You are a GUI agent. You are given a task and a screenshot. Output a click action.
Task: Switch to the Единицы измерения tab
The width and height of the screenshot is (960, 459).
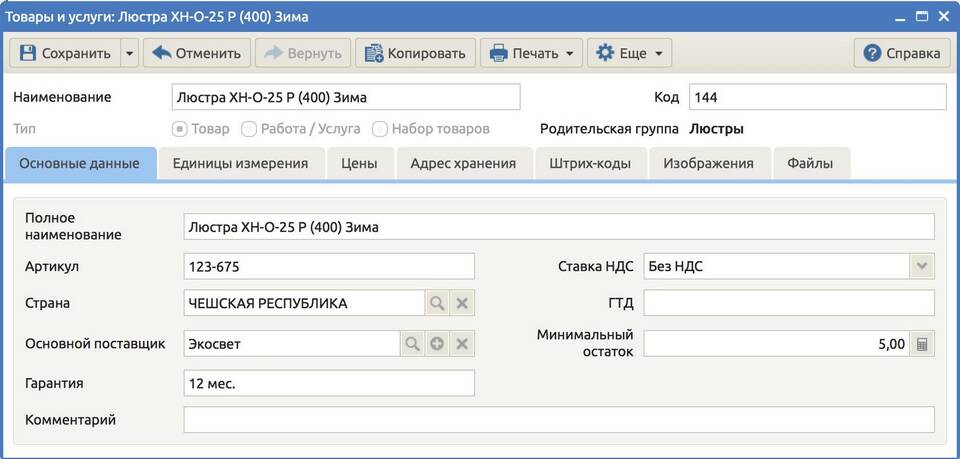[241, 163]
